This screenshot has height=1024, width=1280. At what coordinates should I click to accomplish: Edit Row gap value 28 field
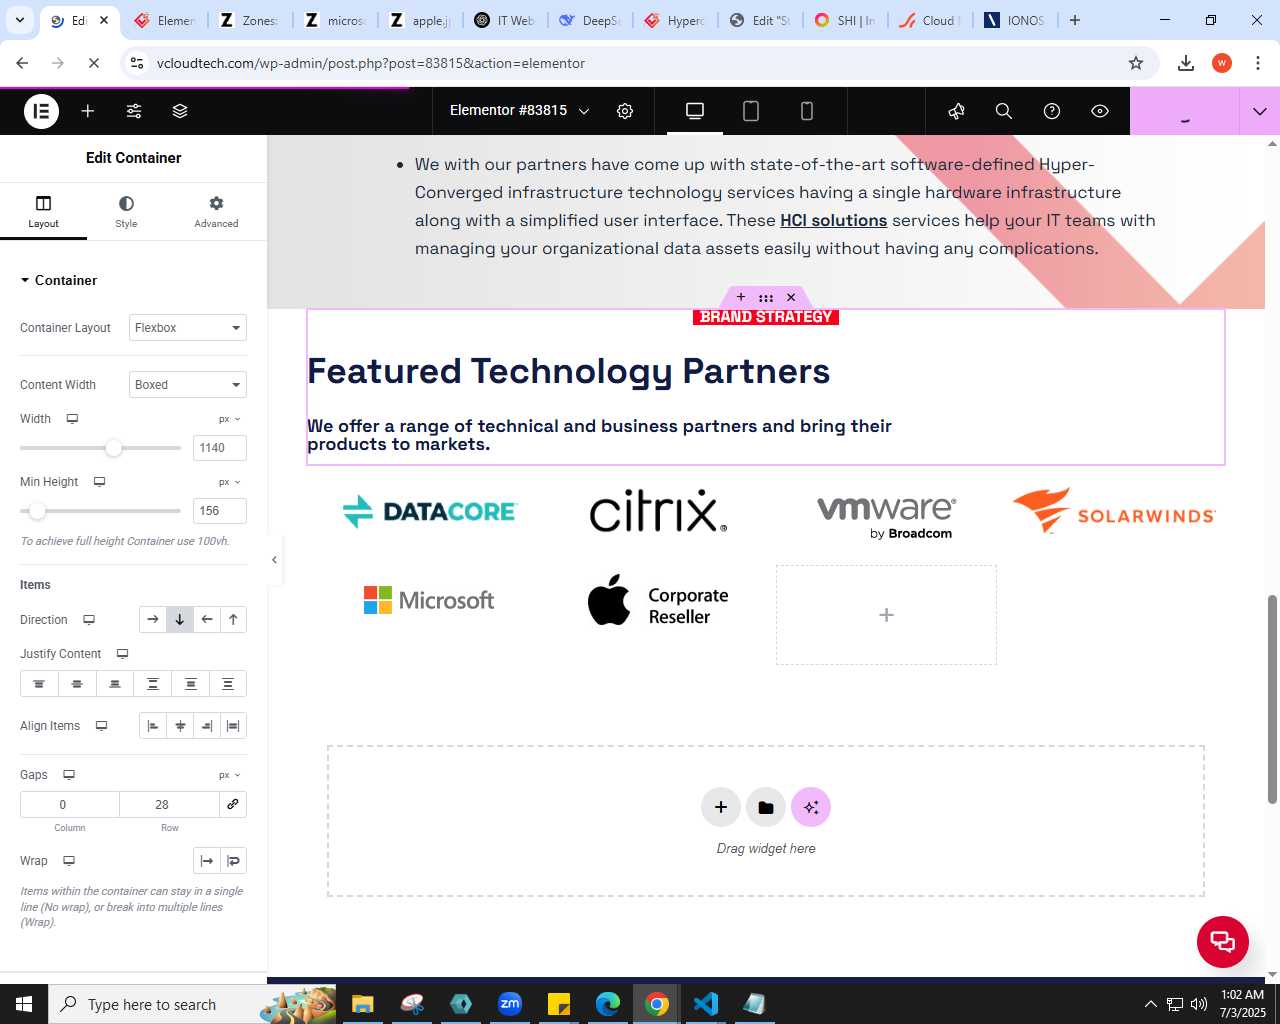pos(170,804)
